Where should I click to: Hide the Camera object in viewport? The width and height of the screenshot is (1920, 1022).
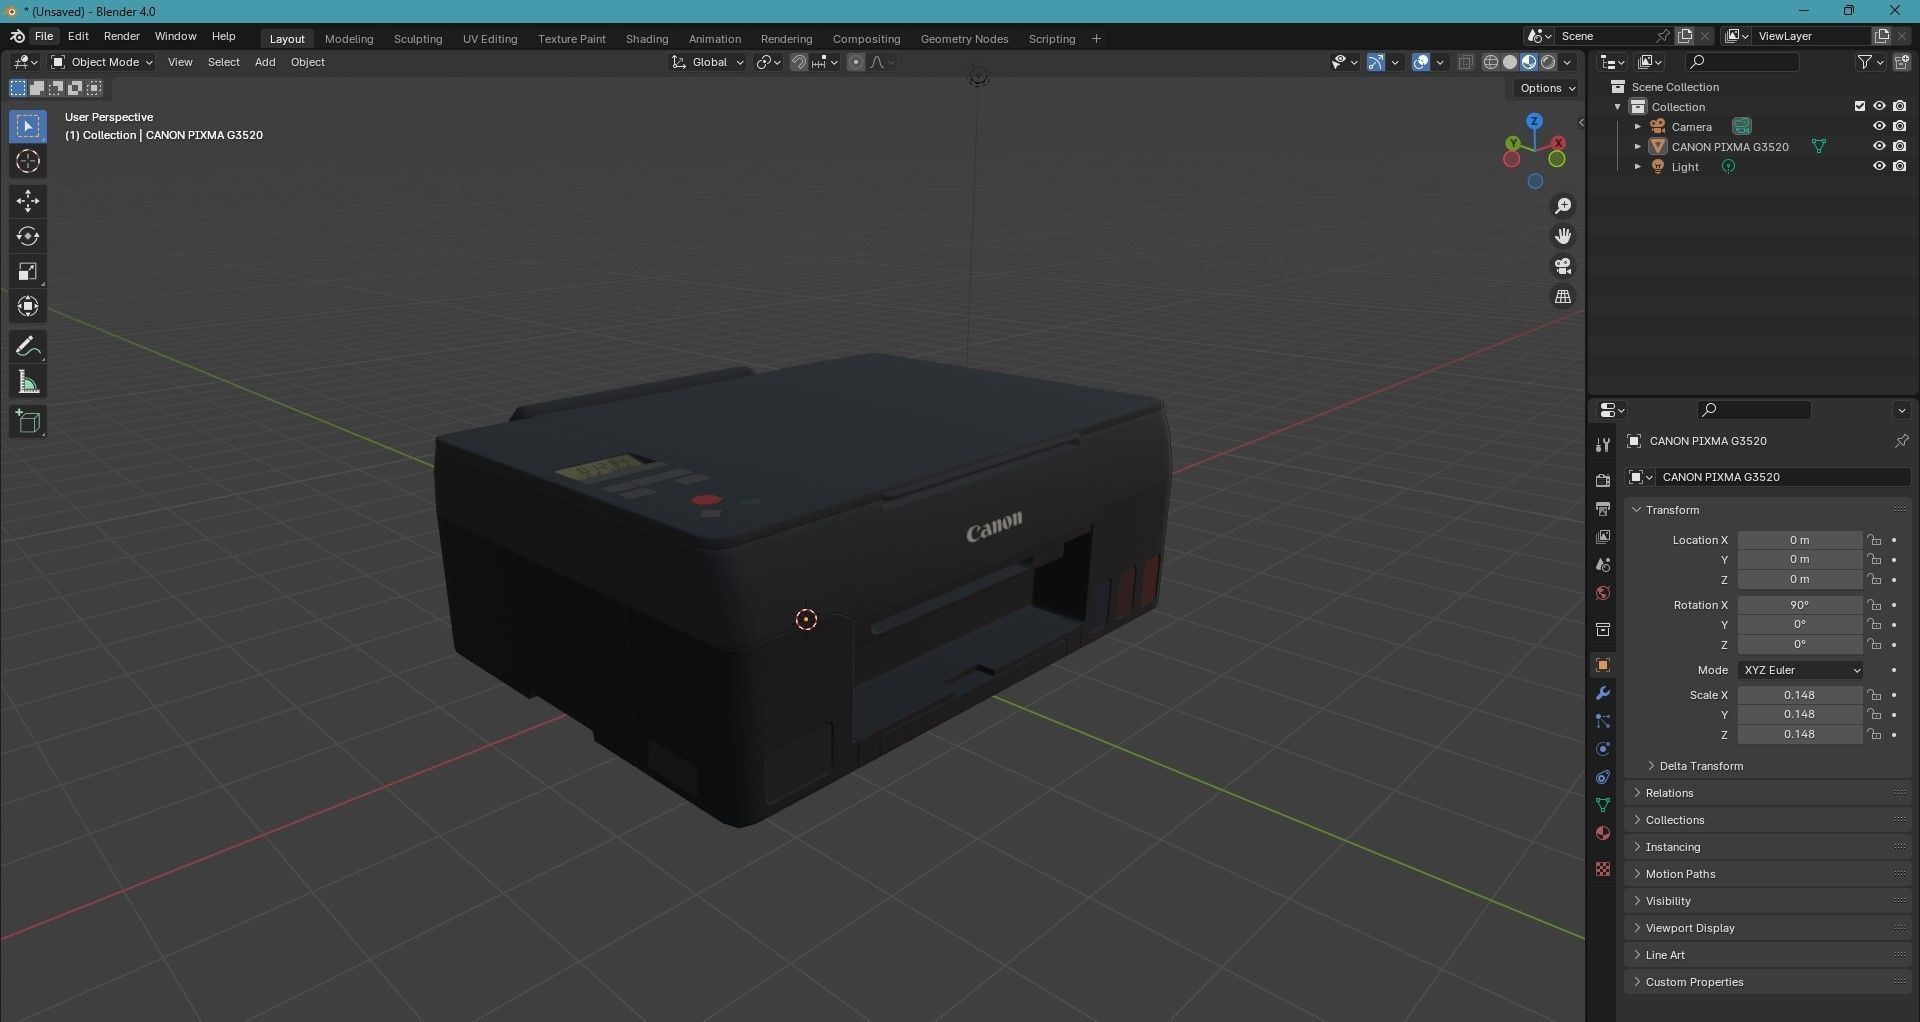point(1879,126)
